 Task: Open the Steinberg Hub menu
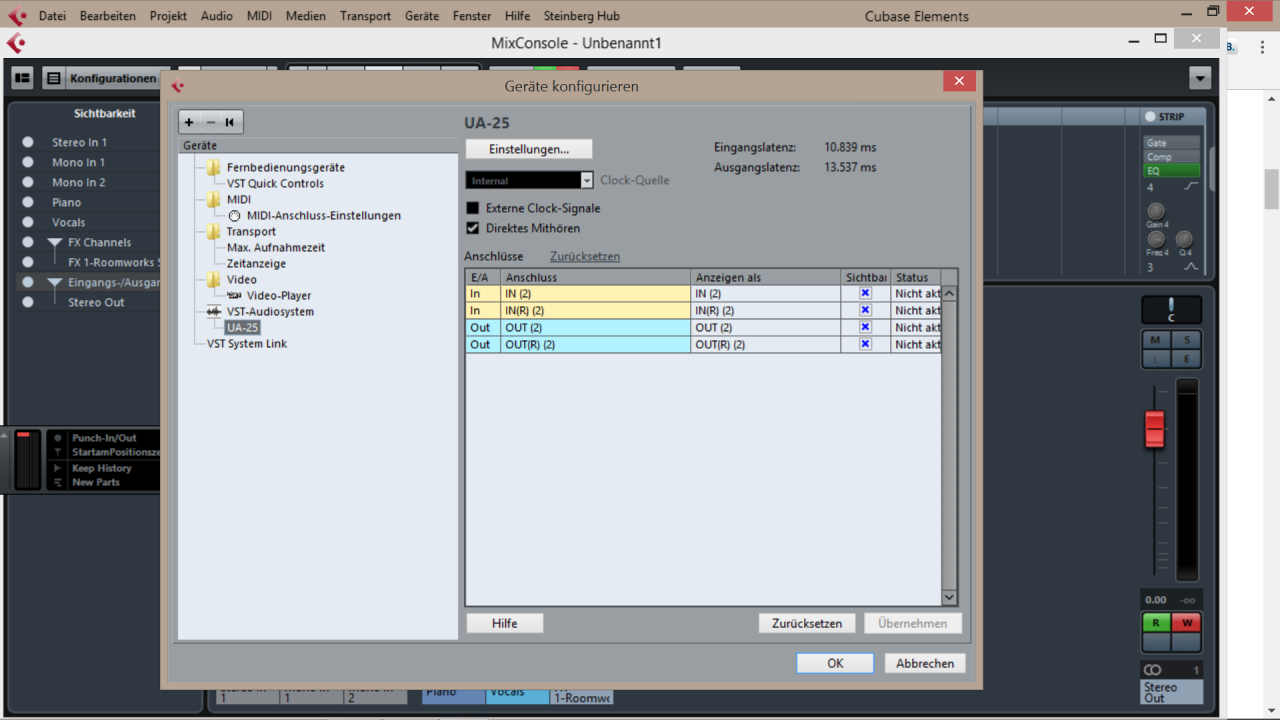coord(582,16)
